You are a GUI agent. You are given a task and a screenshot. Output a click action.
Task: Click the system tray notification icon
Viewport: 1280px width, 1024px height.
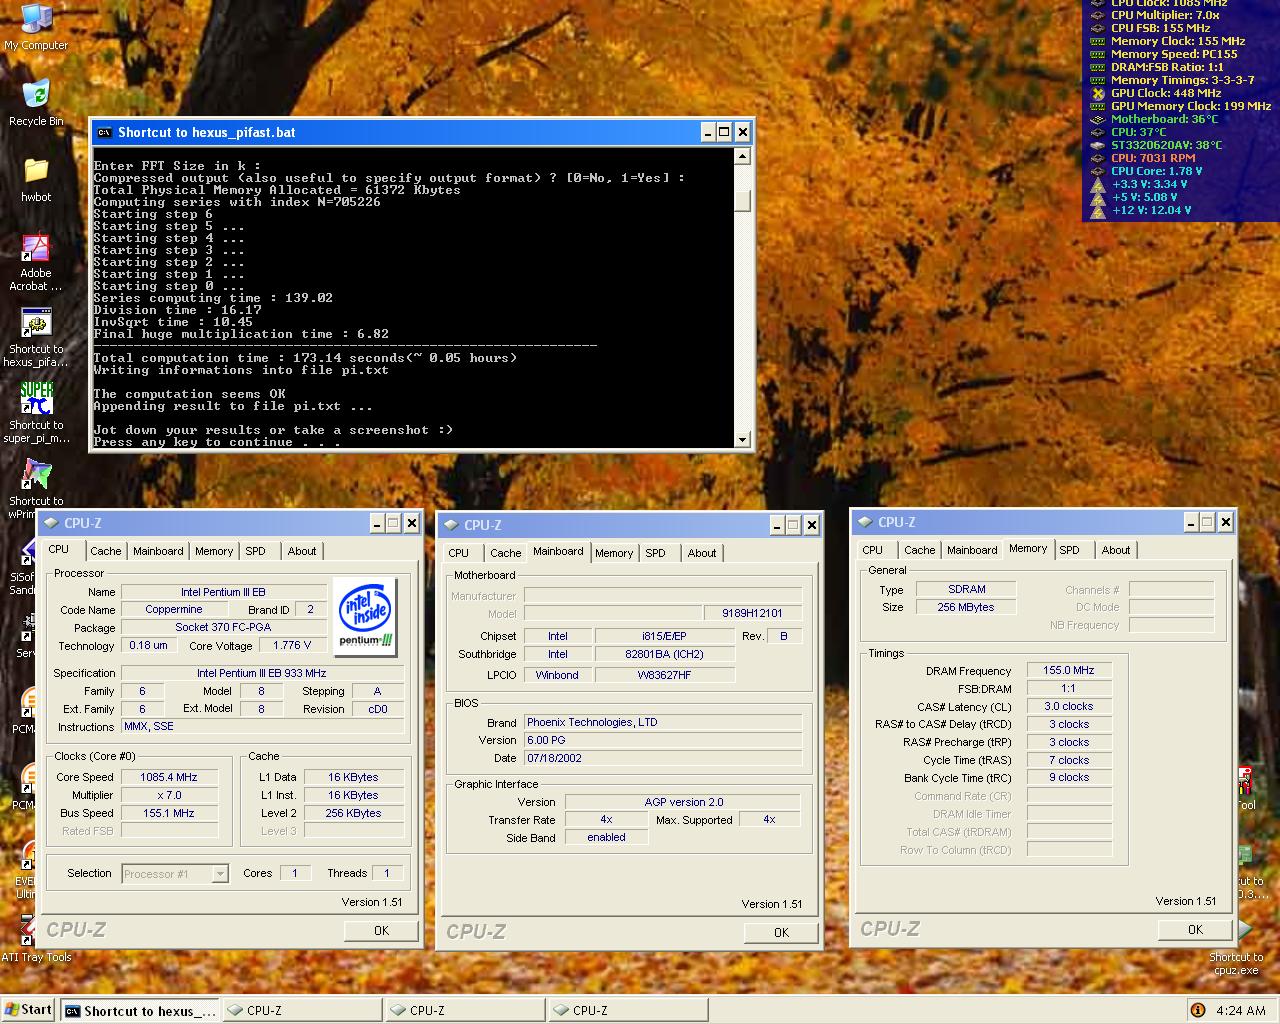point(1198,1010)
